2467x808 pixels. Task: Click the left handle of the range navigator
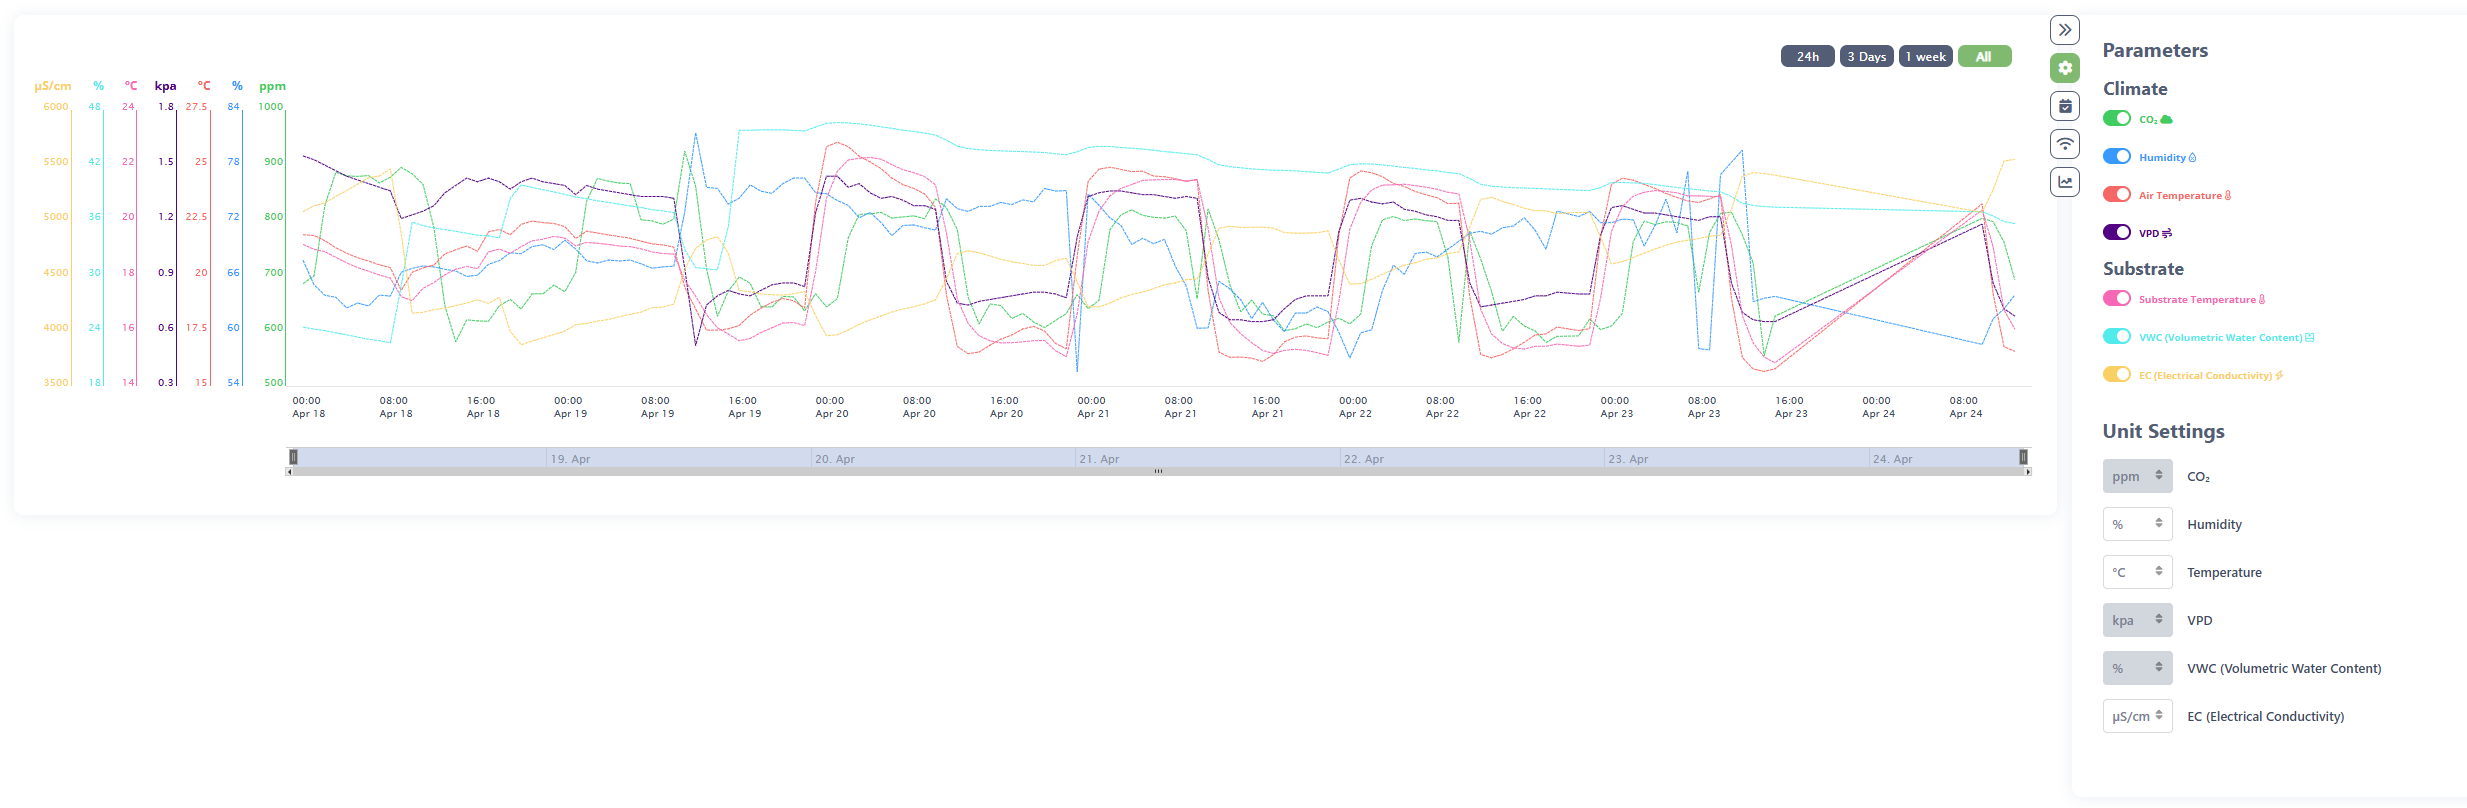293,457
